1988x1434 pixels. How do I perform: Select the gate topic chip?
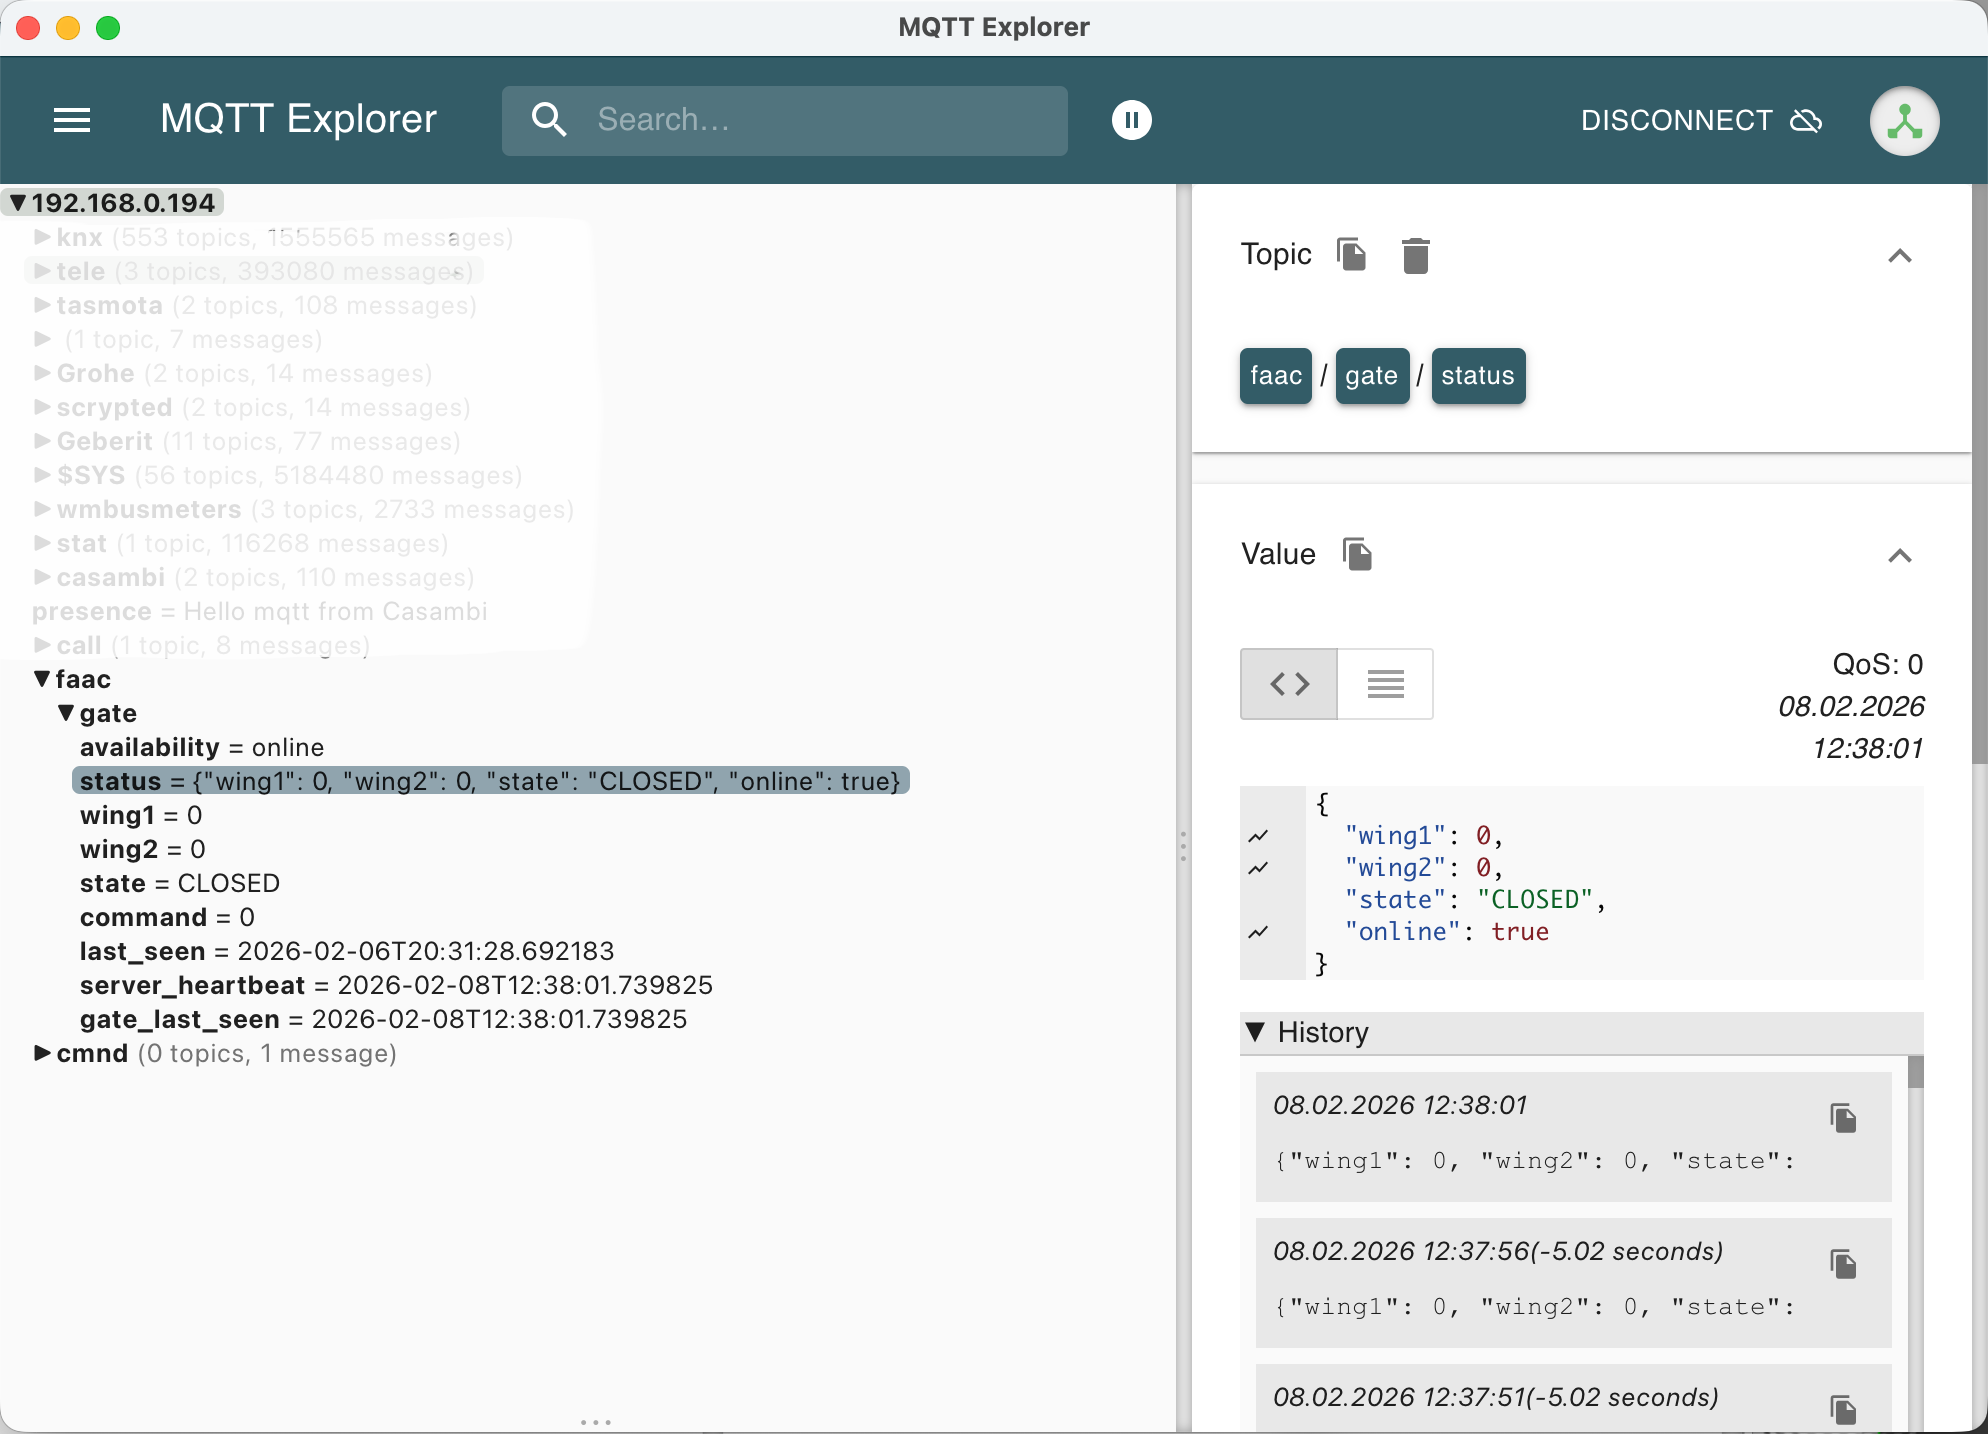pos(1371,376)
